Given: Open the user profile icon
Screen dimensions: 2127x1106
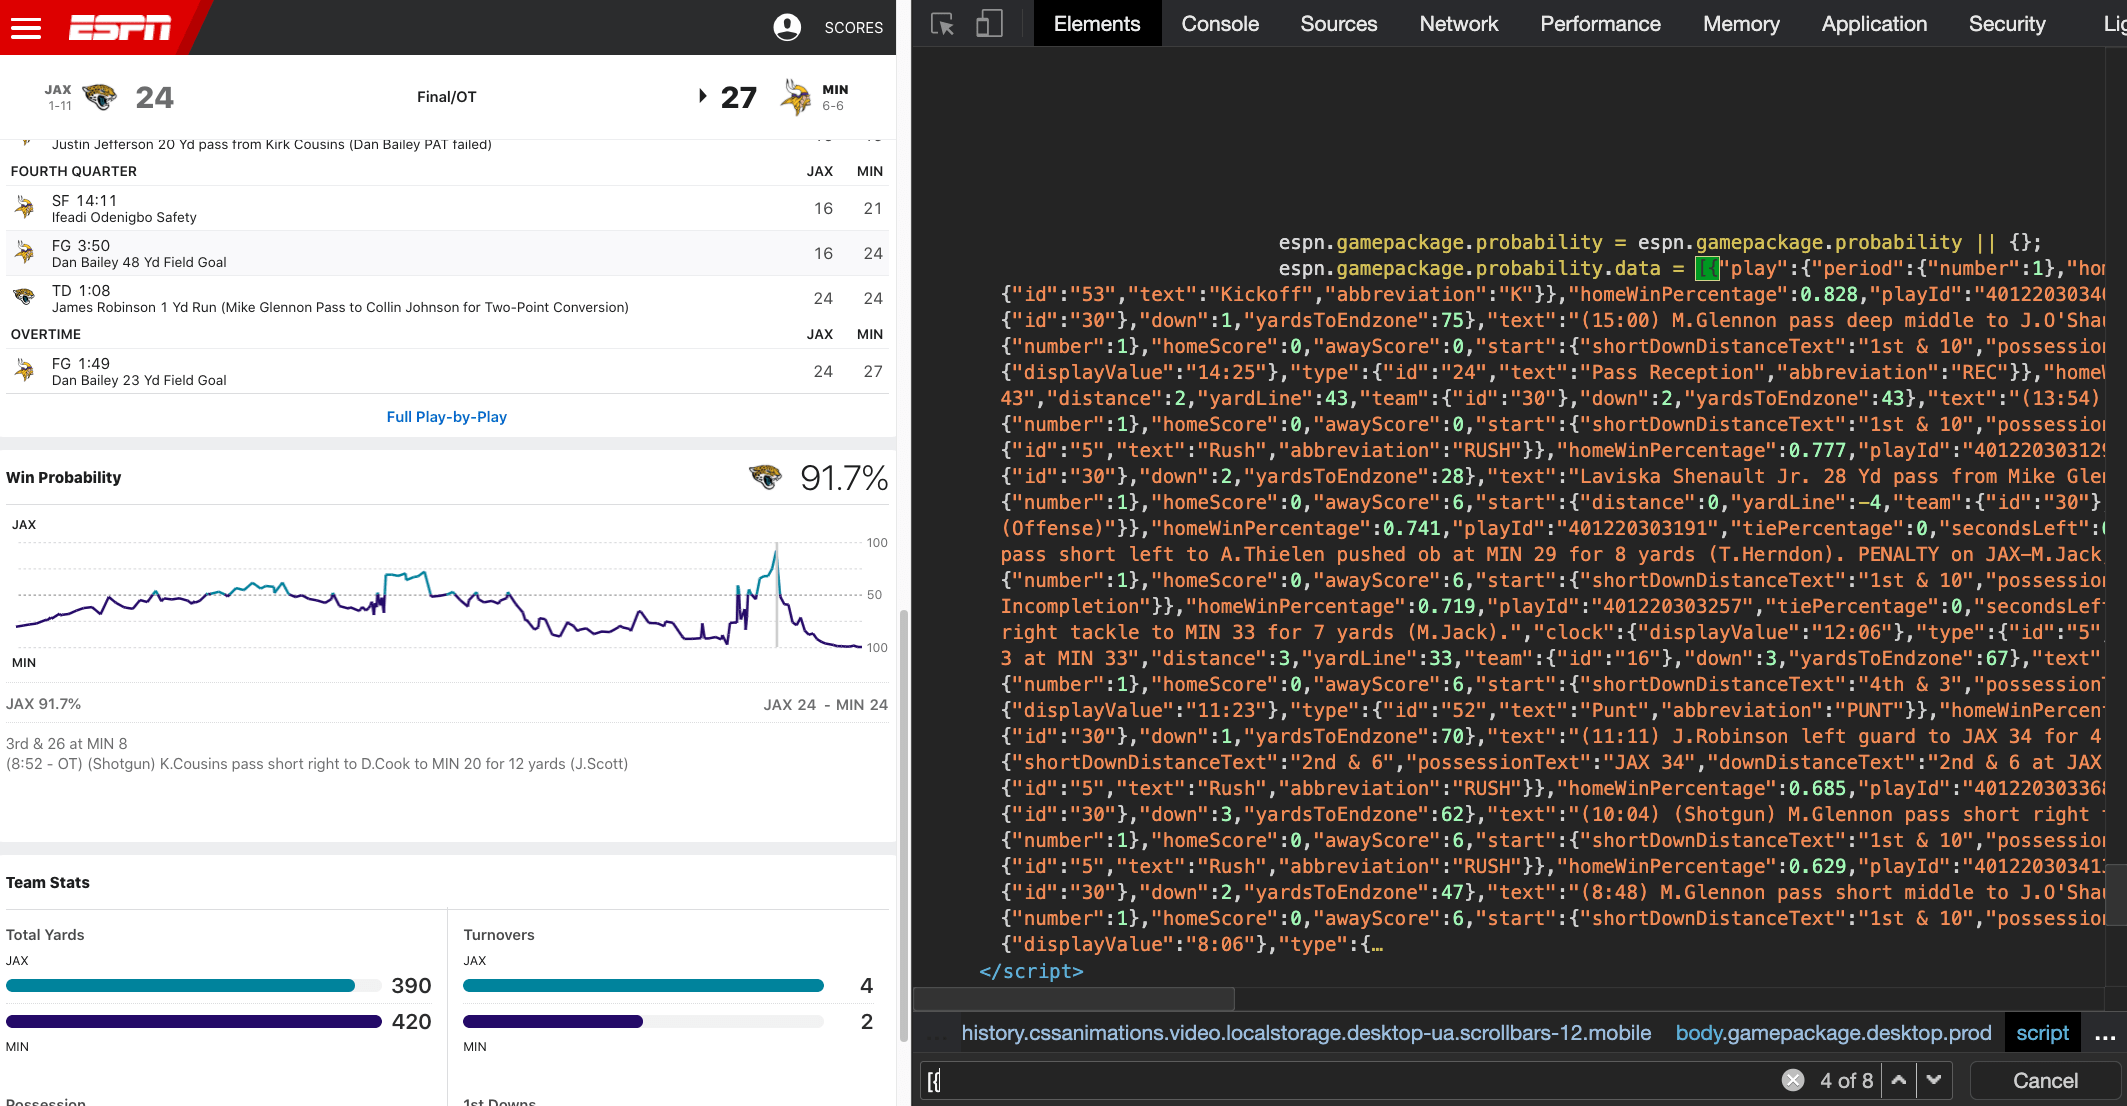Looking at the screenshot, I should click(x=789, y=27).
